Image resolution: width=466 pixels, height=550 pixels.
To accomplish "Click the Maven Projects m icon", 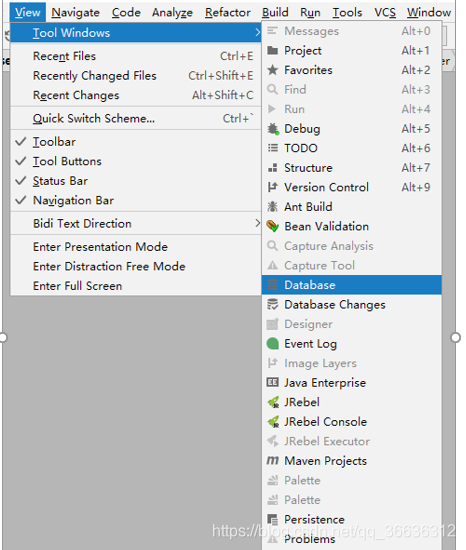I will click(272, 461).
